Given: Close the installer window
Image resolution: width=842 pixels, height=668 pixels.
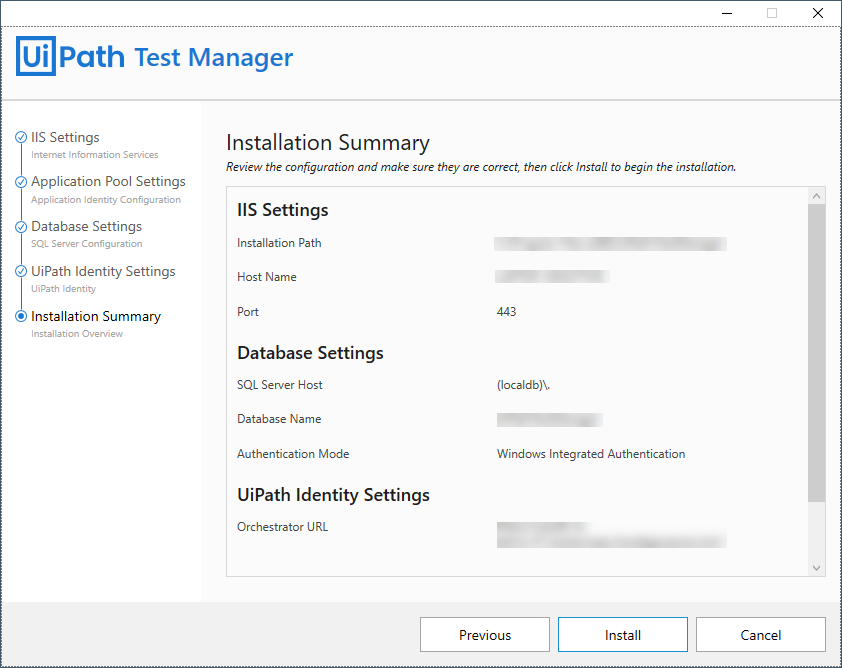Looking at the screenshot, I should click(x=817, y=13).
